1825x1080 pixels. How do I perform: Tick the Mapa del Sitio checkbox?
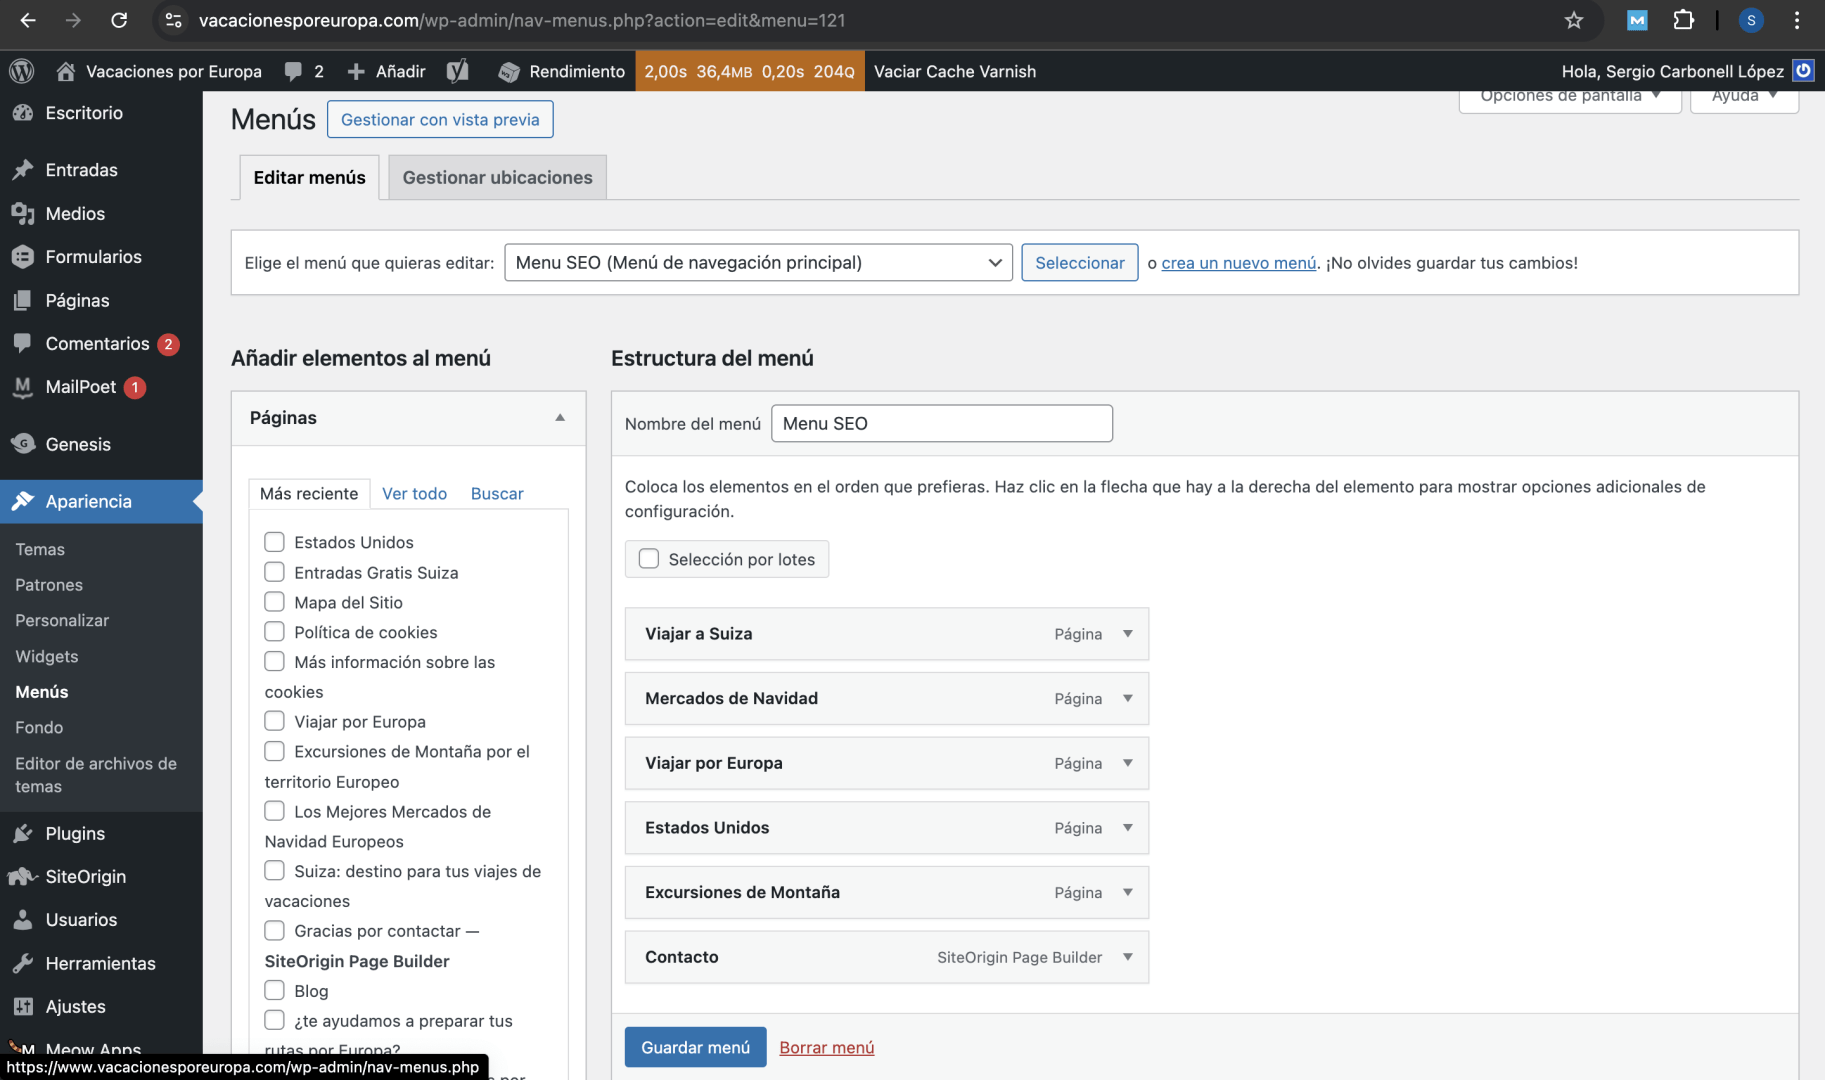274,602
